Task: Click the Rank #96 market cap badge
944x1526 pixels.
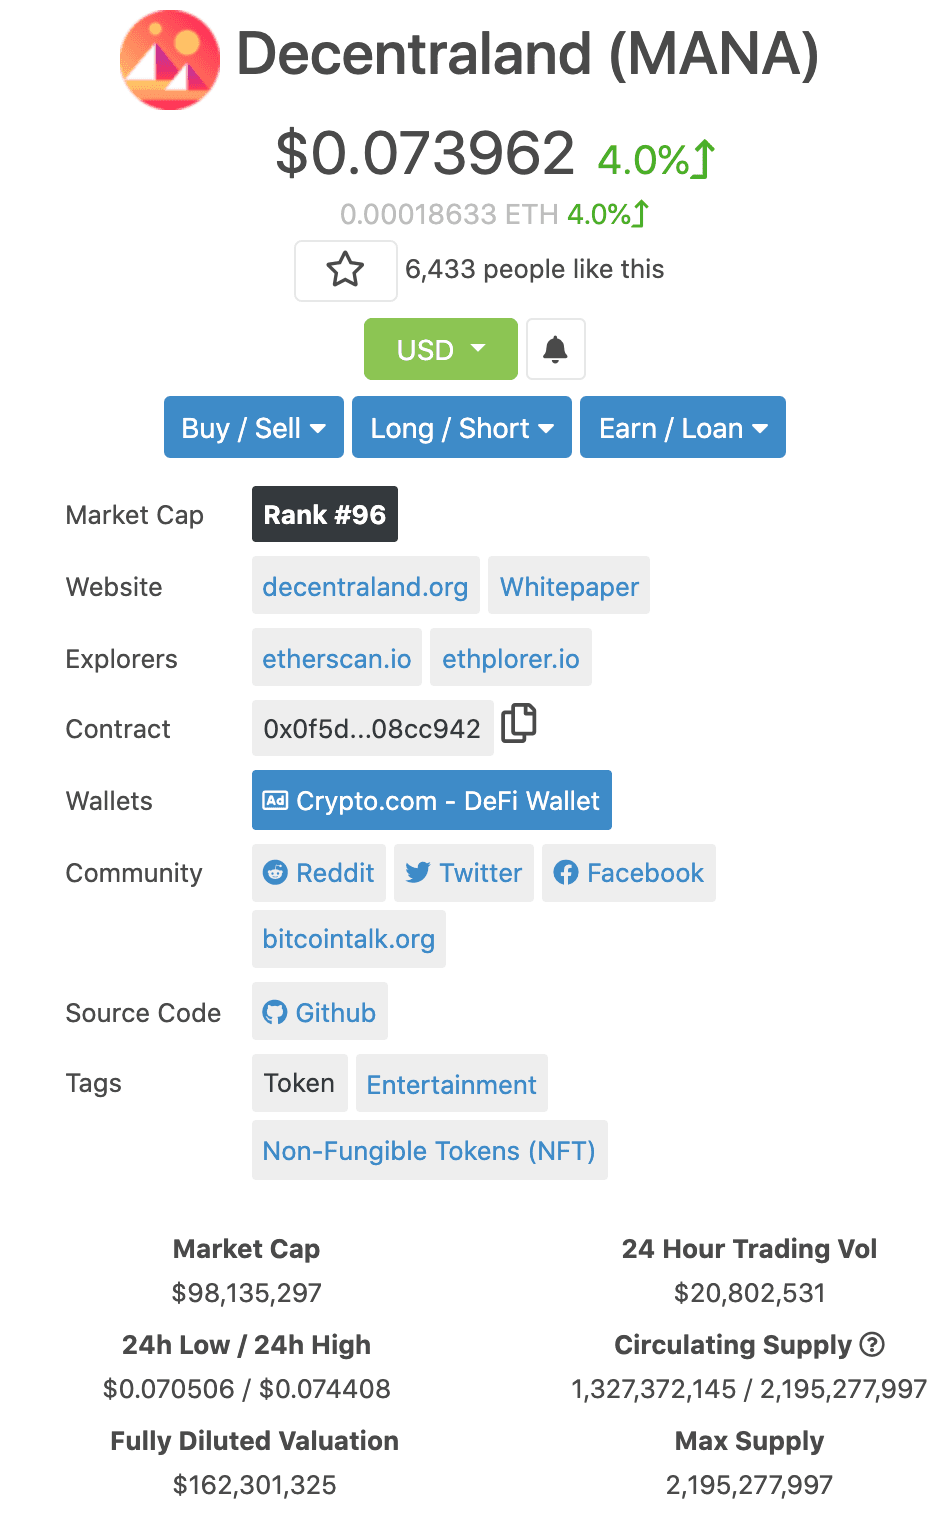Action: point(324,514)
